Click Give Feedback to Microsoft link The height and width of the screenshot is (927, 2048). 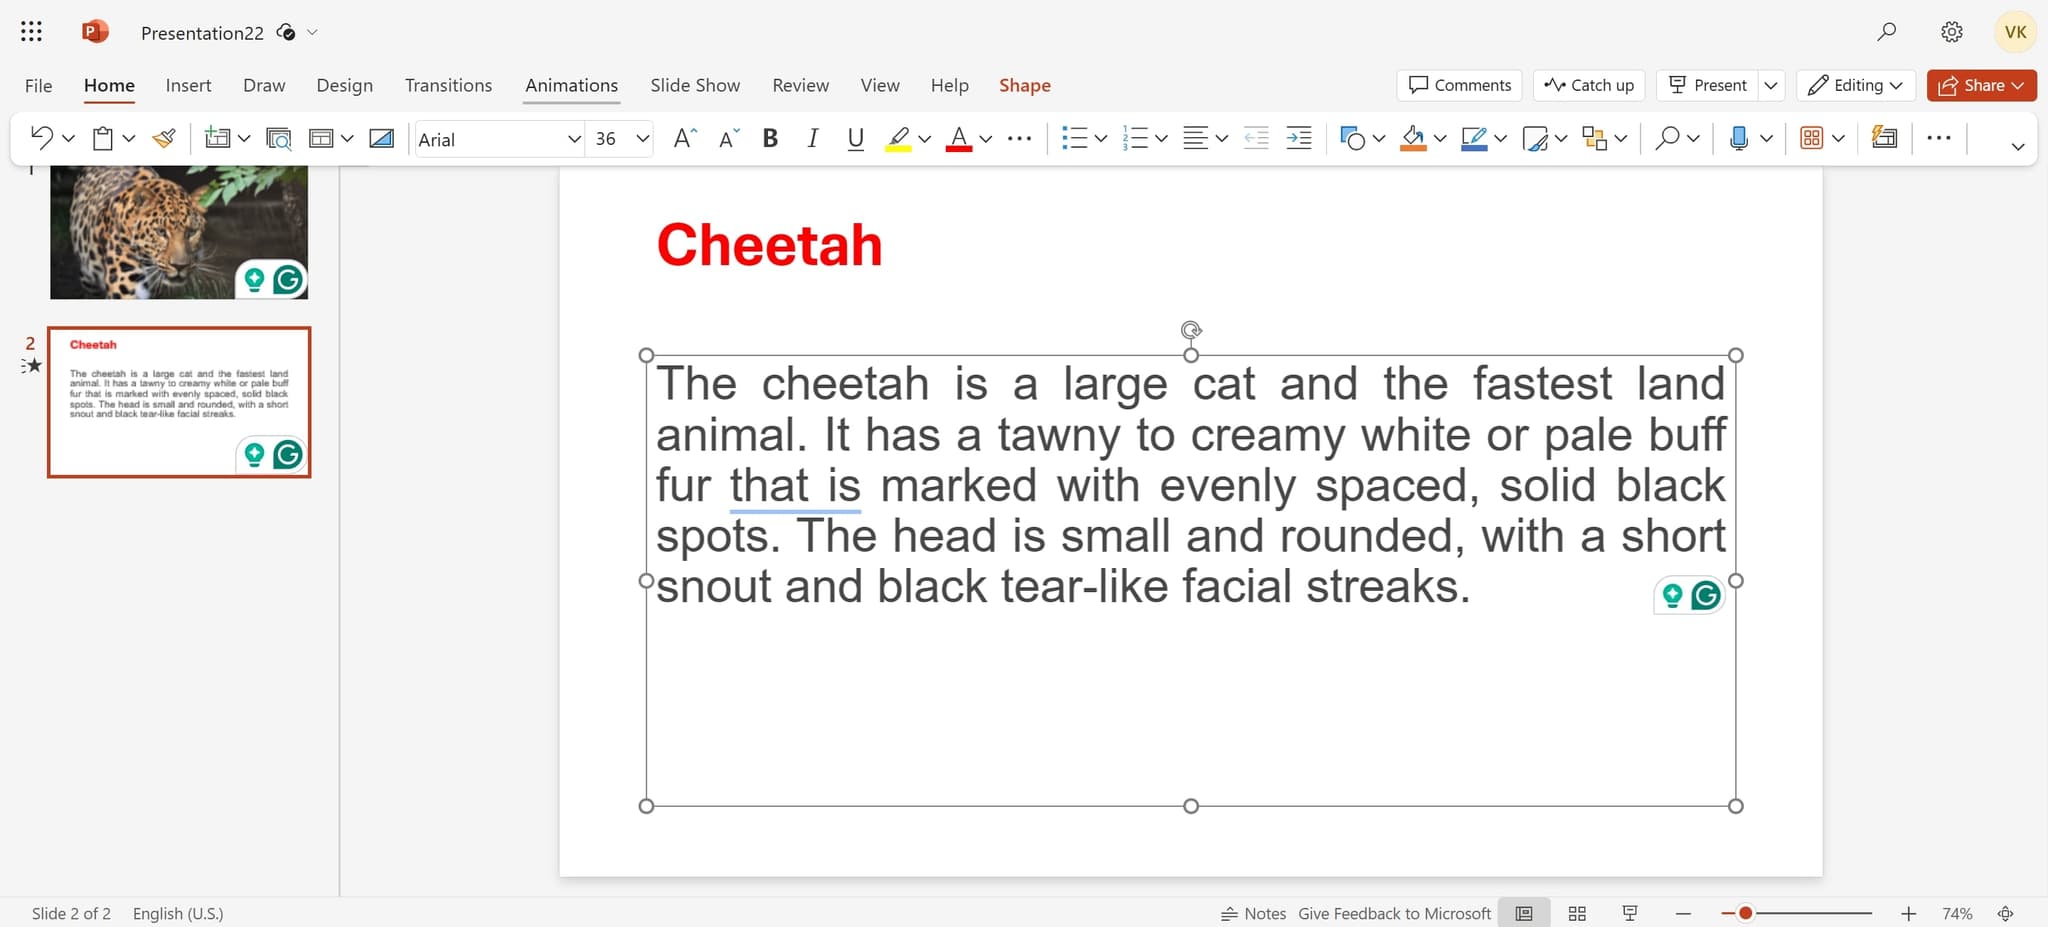pyautogui.click(x=1394, y=913)
